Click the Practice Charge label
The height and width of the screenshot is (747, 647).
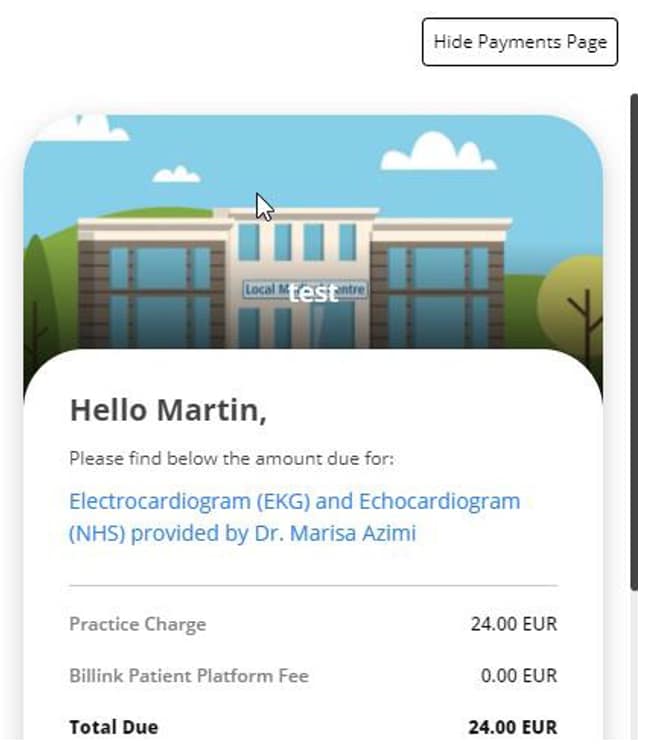(137, 624)
